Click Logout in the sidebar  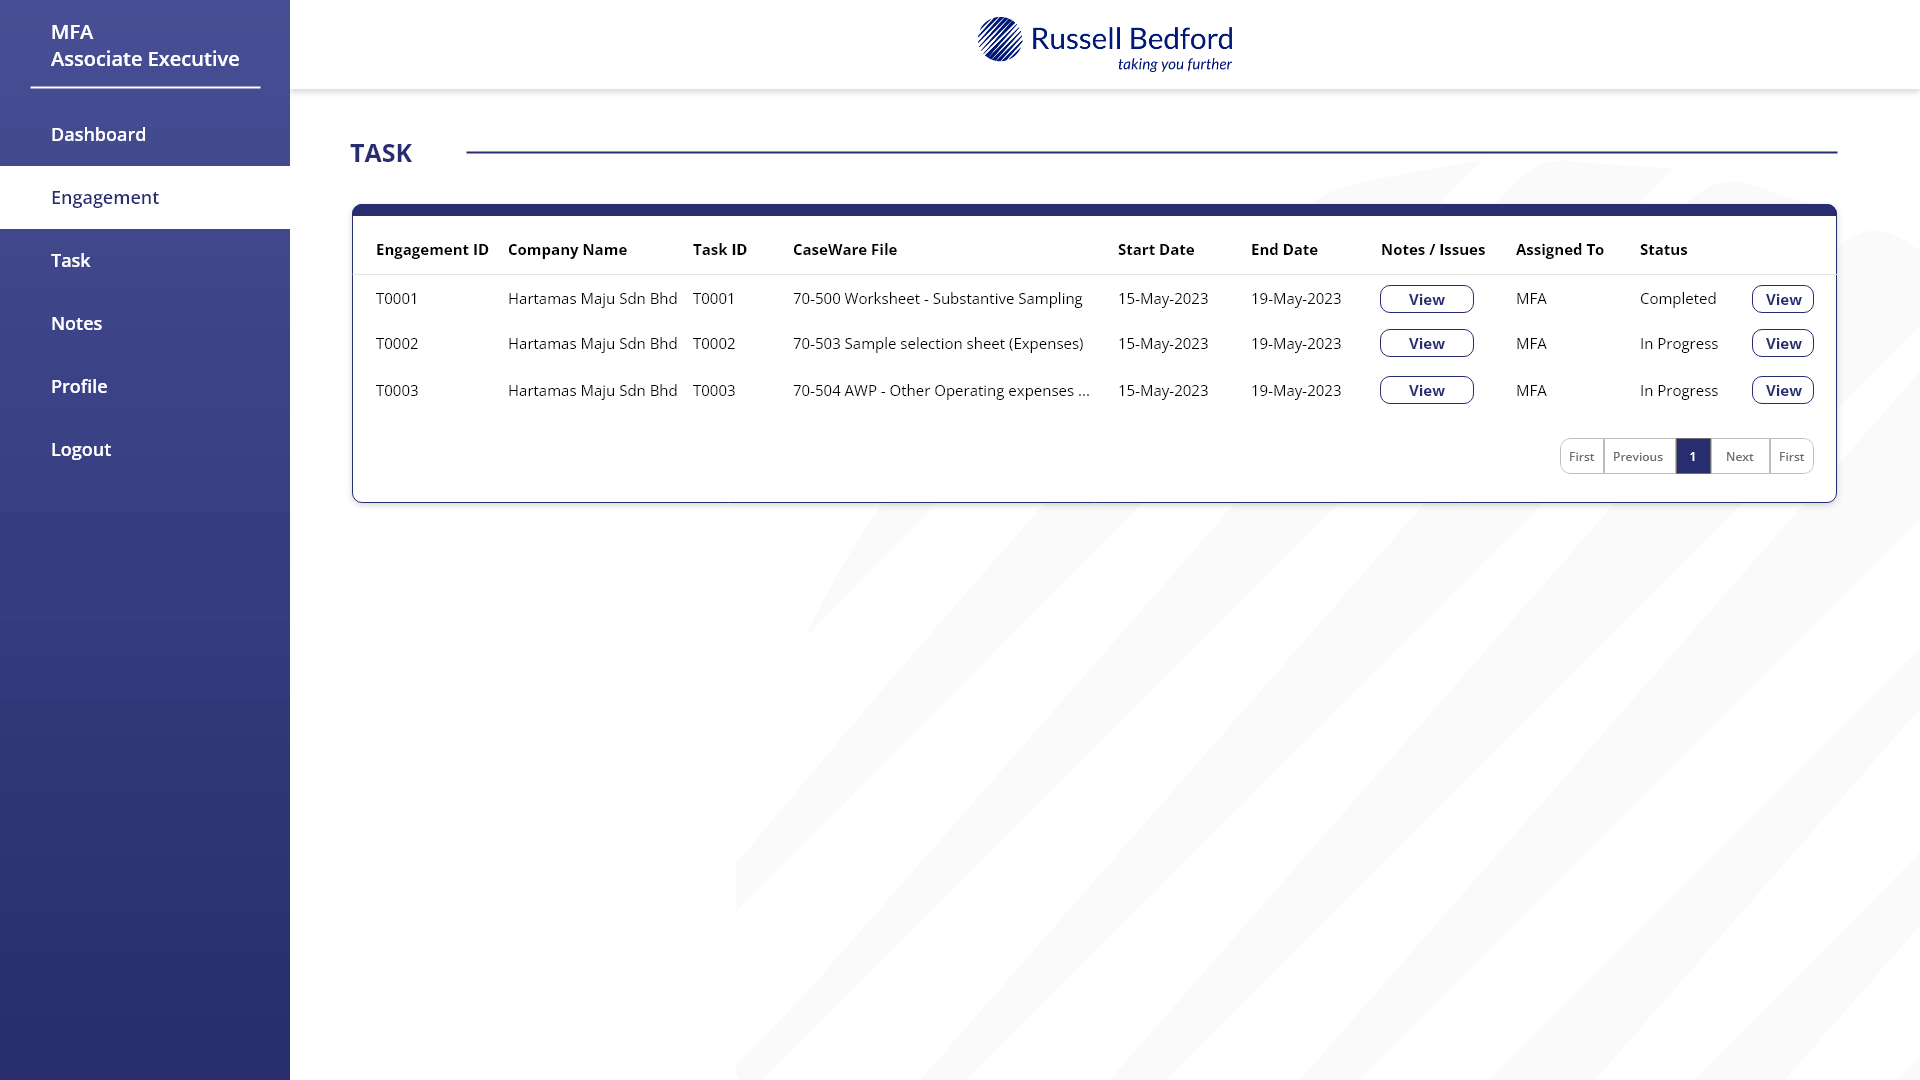click(x=81, y=449)
